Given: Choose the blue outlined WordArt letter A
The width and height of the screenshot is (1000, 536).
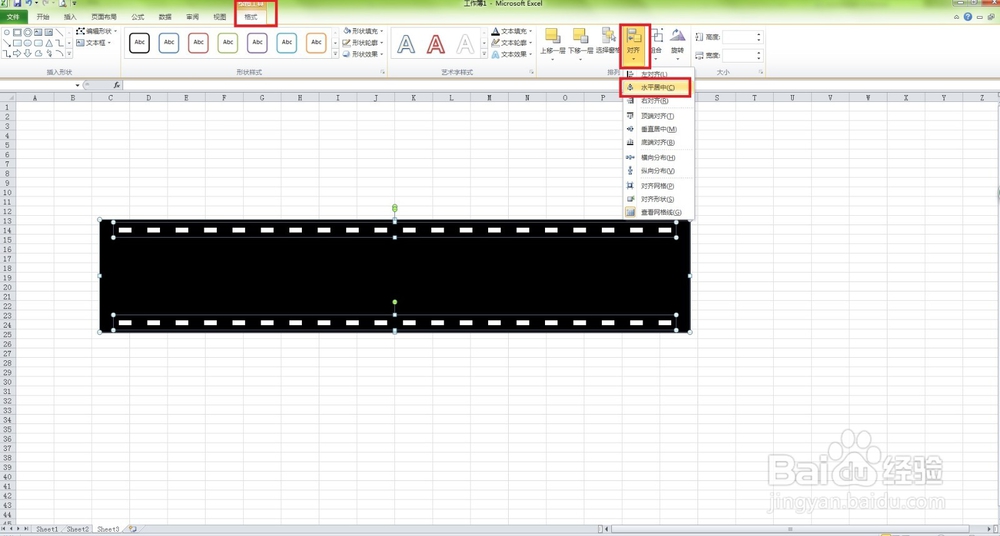Looking at the screenshot, I should click(406, 44).
